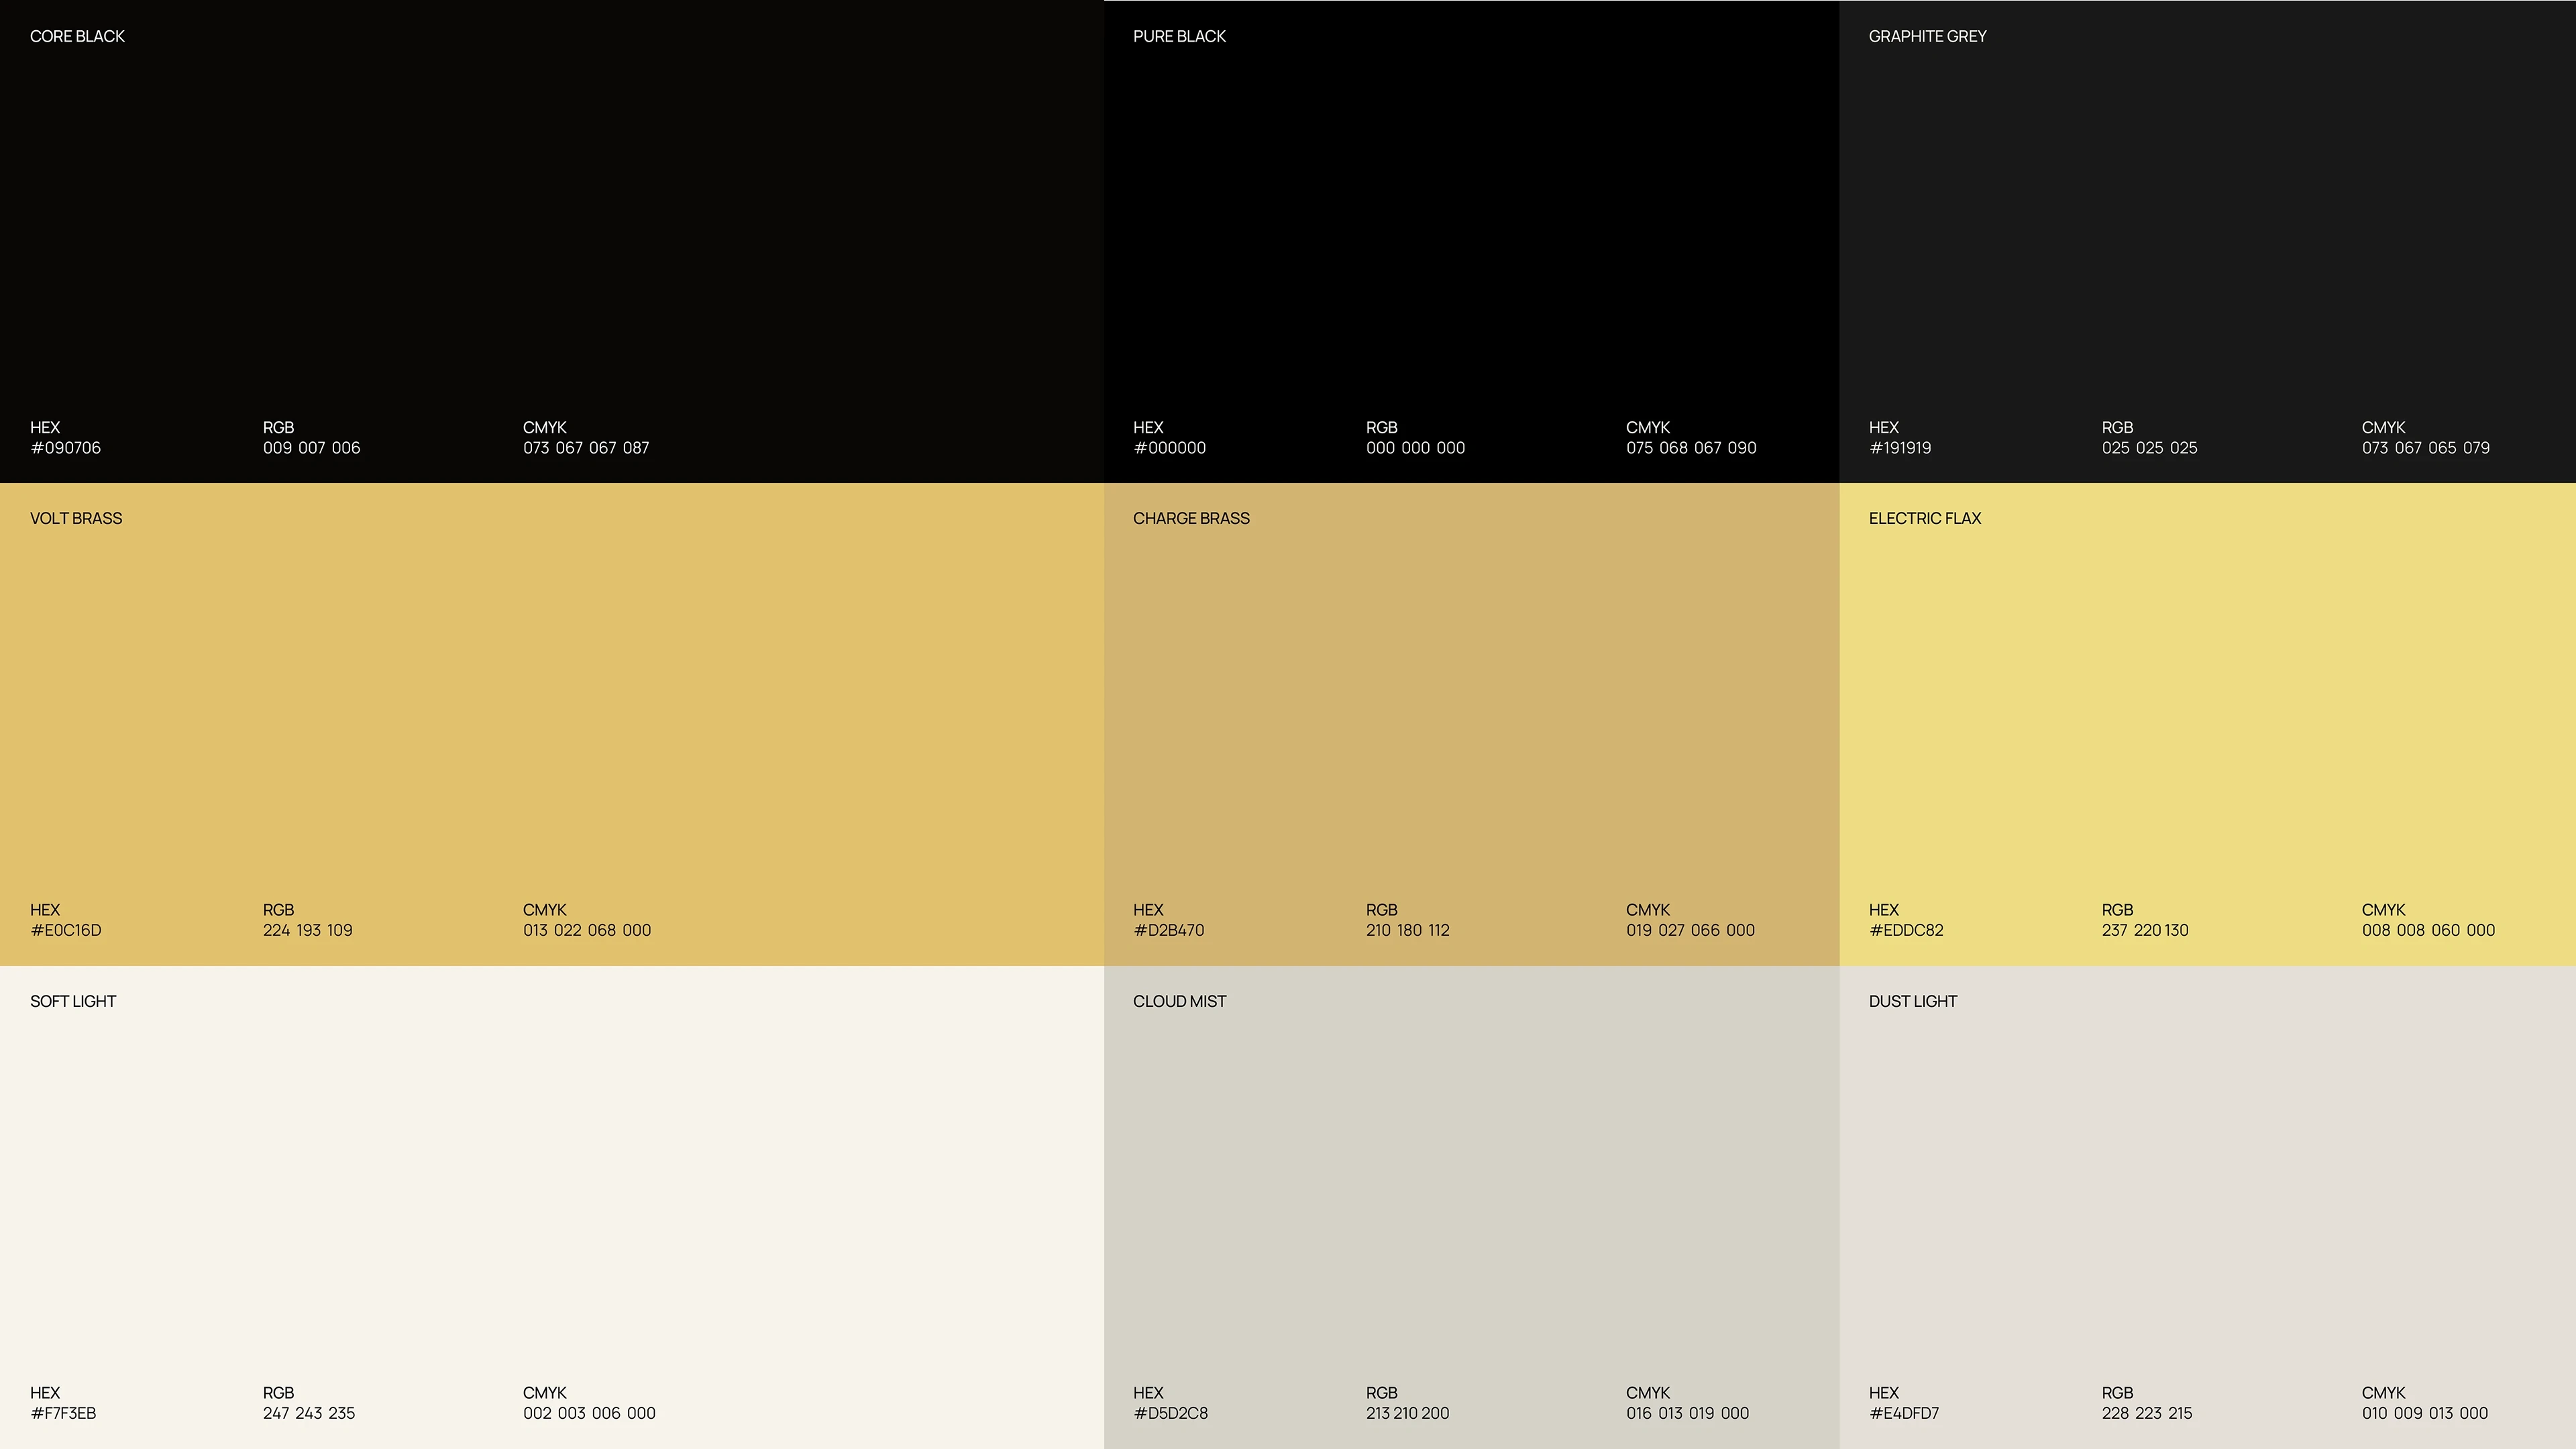Click hex code #D2B470
Screen dimensions: 2576x1449
click(1168, 930)
